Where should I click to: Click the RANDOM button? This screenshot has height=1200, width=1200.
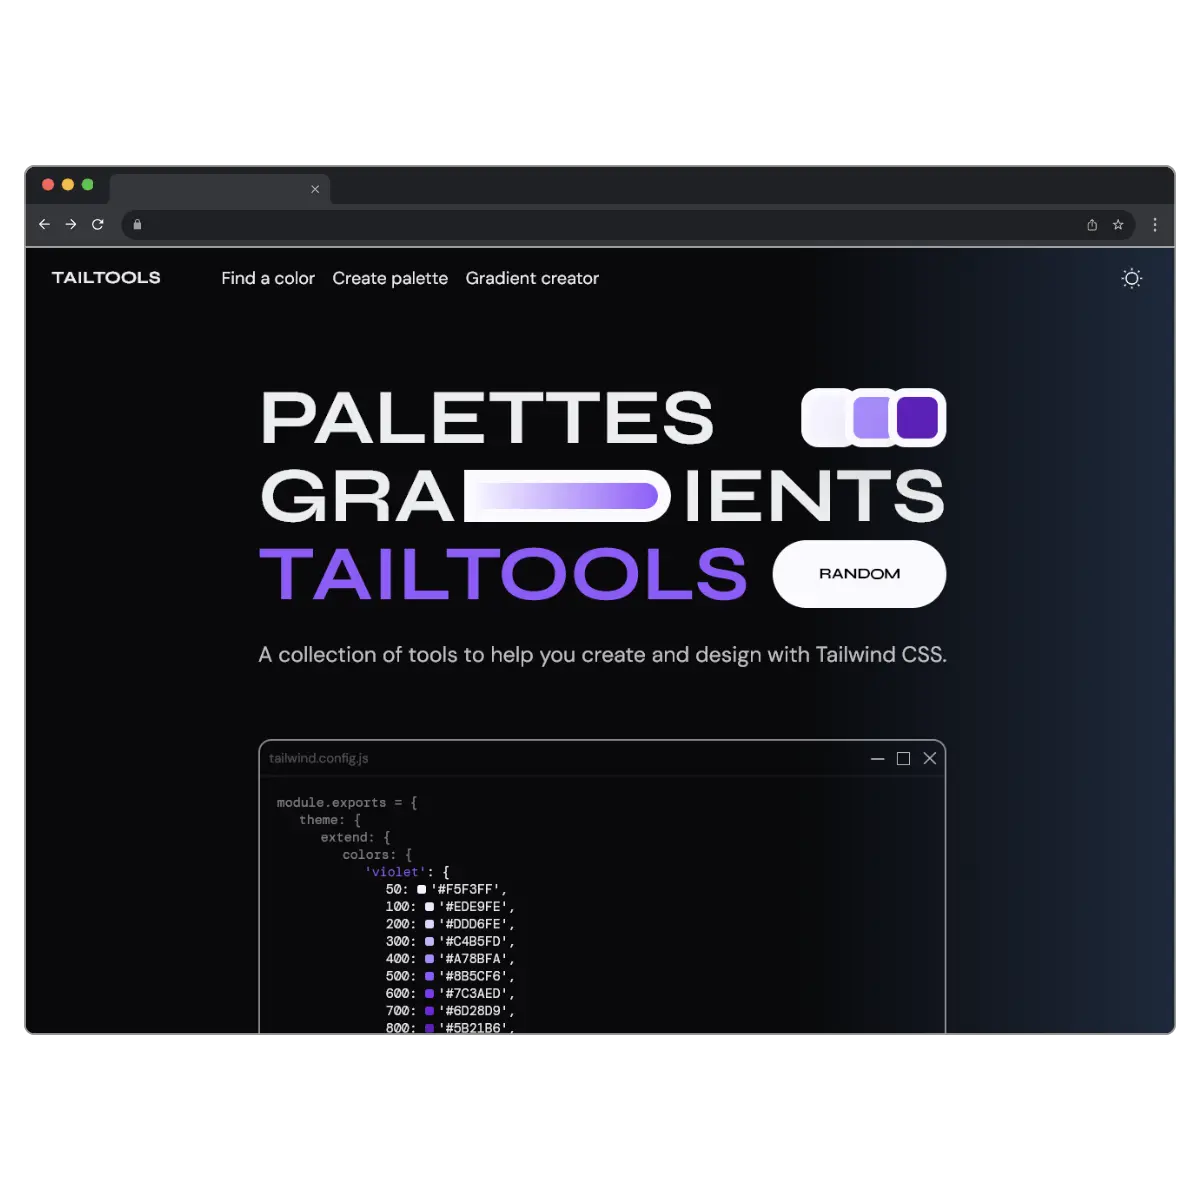860,574
